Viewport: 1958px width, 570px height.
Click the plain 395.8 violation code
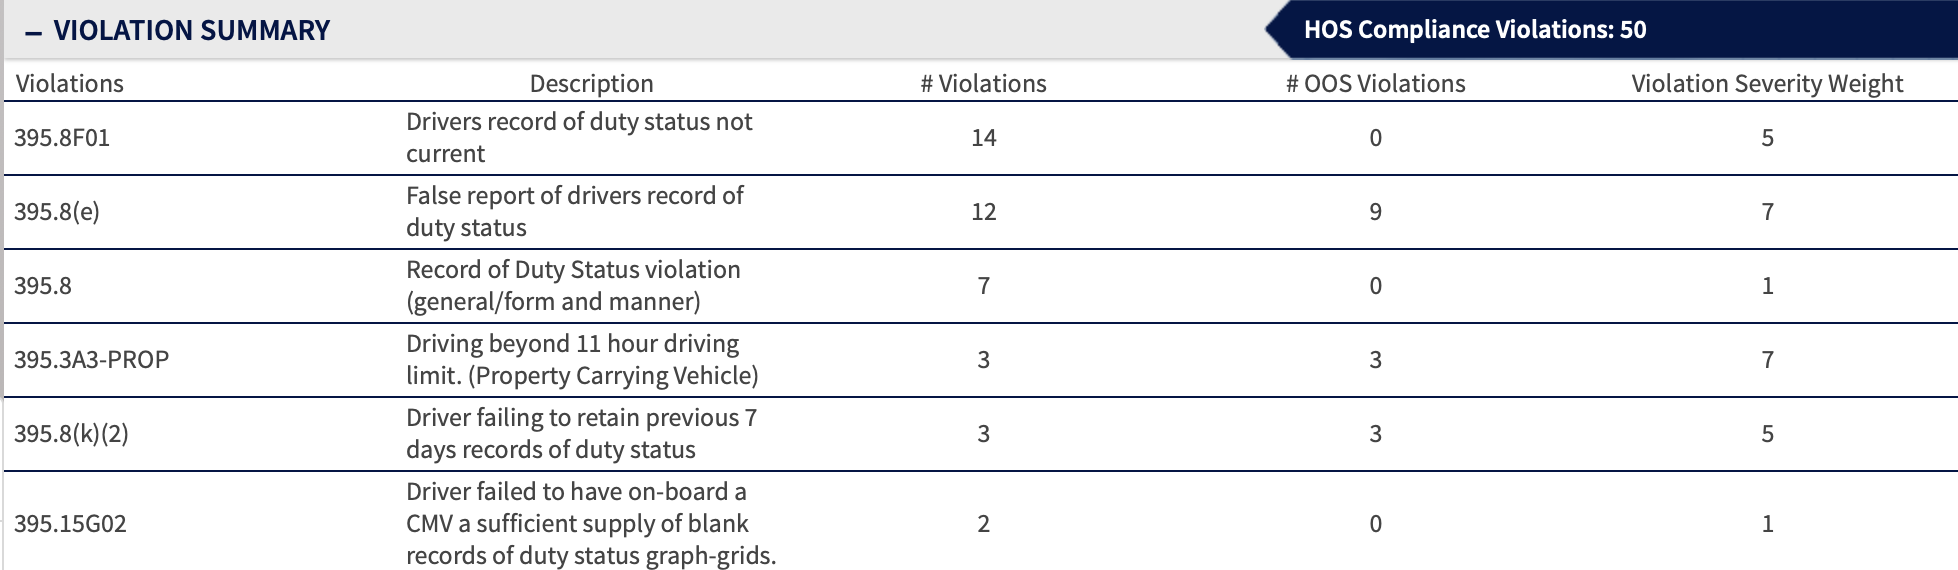click(x=43, y=286)
